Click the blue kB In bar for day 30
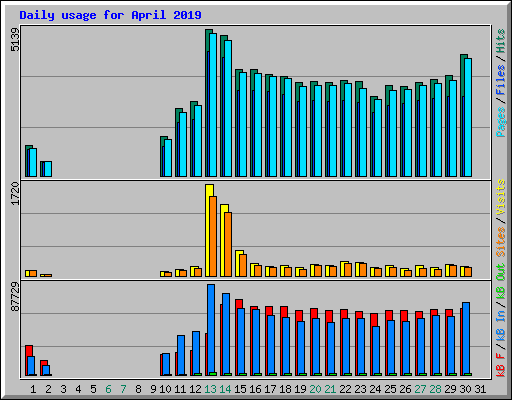Viewport: 512px width, 400px height. [466, 339]
